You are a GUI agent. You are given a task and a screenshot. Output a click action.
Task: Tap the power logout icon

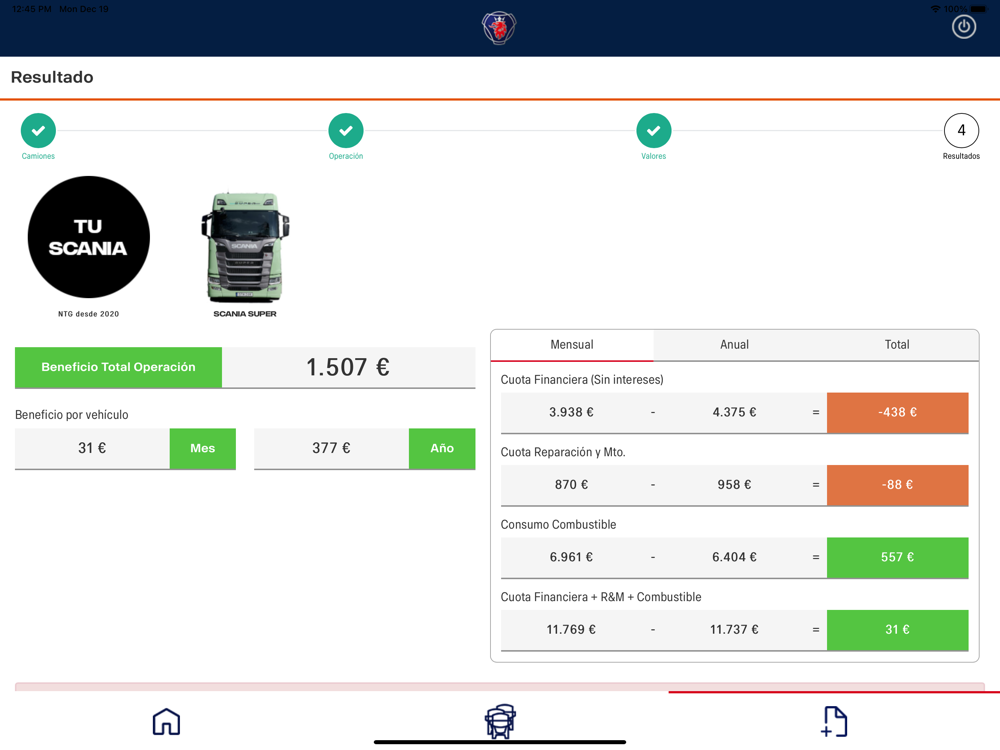coord(964,27)
